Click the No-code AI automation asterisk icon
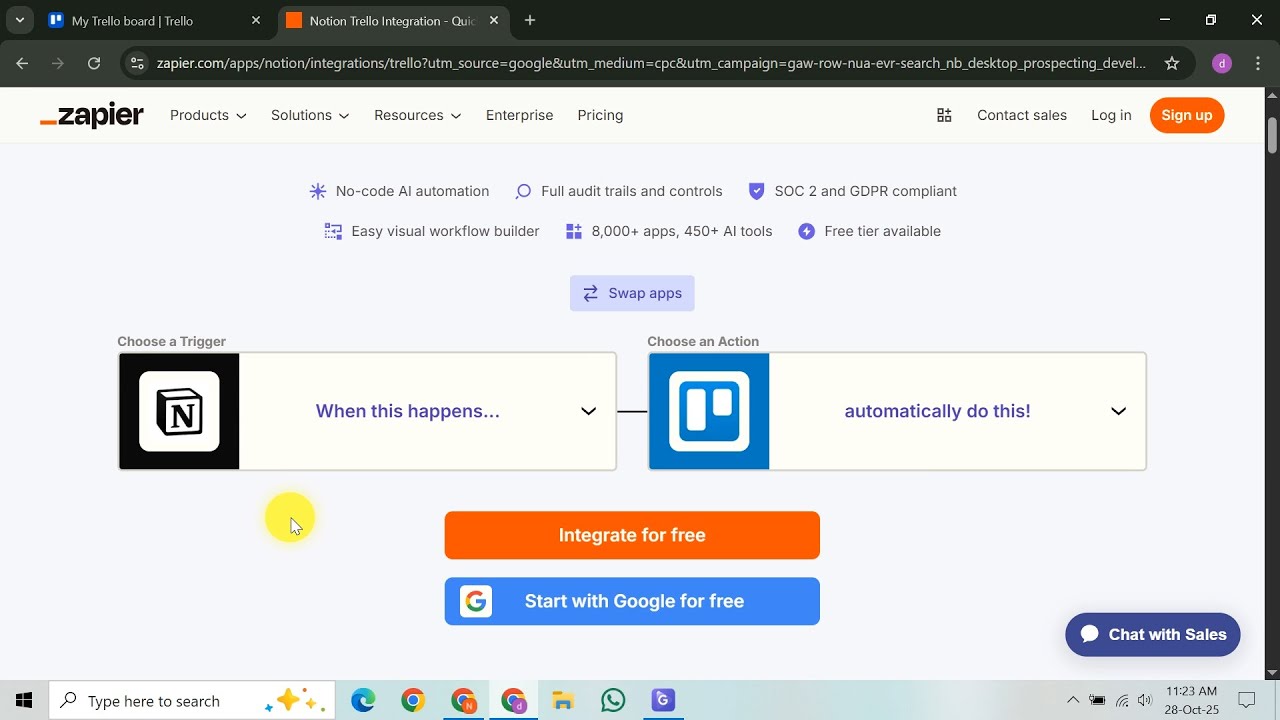This screenshot has width=1280, height=720. [x=318, y=191]
